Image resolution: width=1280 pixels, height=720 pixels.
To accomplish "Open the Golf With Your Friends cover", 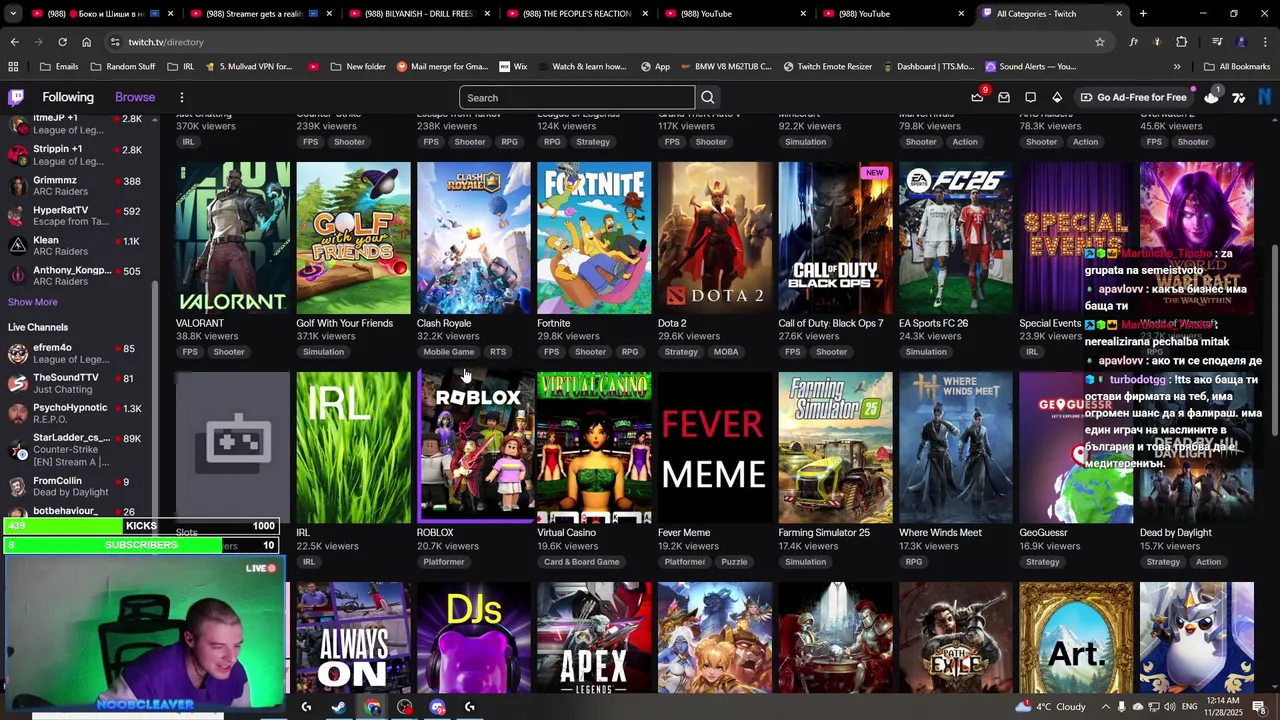I will point(353,238).
